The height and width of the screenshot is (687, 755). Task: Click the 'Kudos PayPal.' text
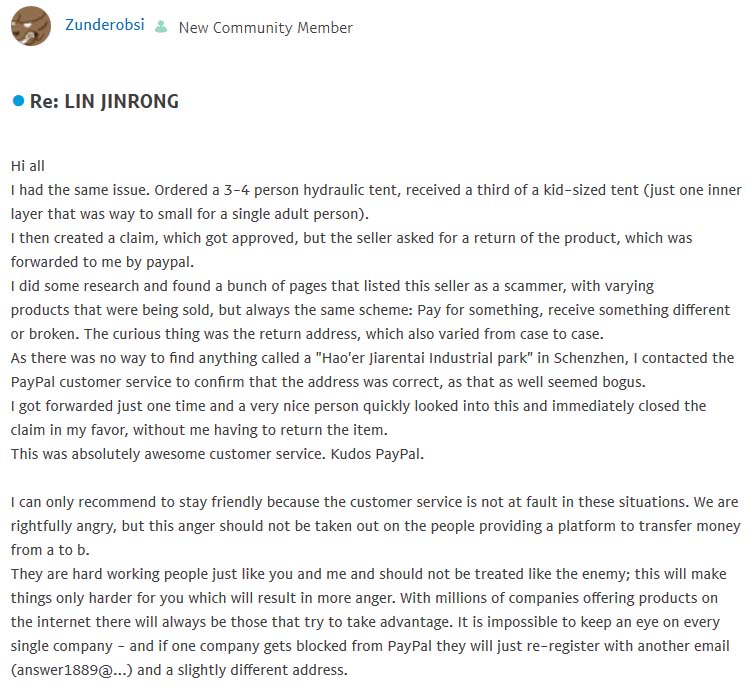[x=397, y=454]
